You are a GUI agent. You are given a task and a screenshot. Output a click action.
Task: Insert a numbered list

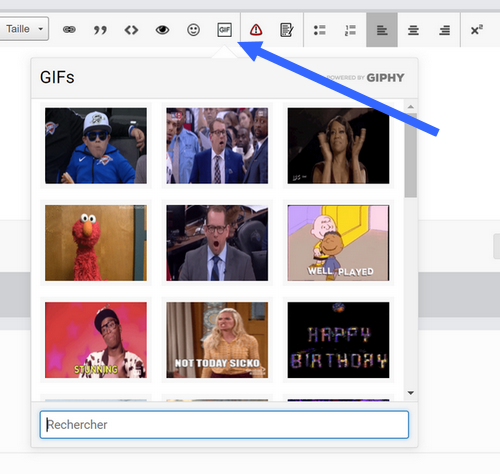tap(350, 30)
